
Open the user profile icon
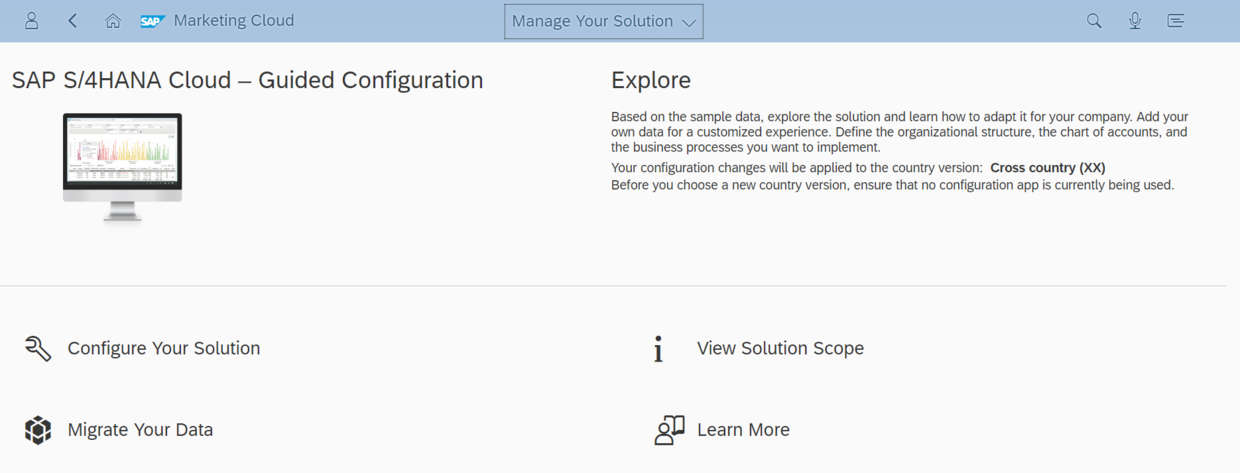[32, 20]
